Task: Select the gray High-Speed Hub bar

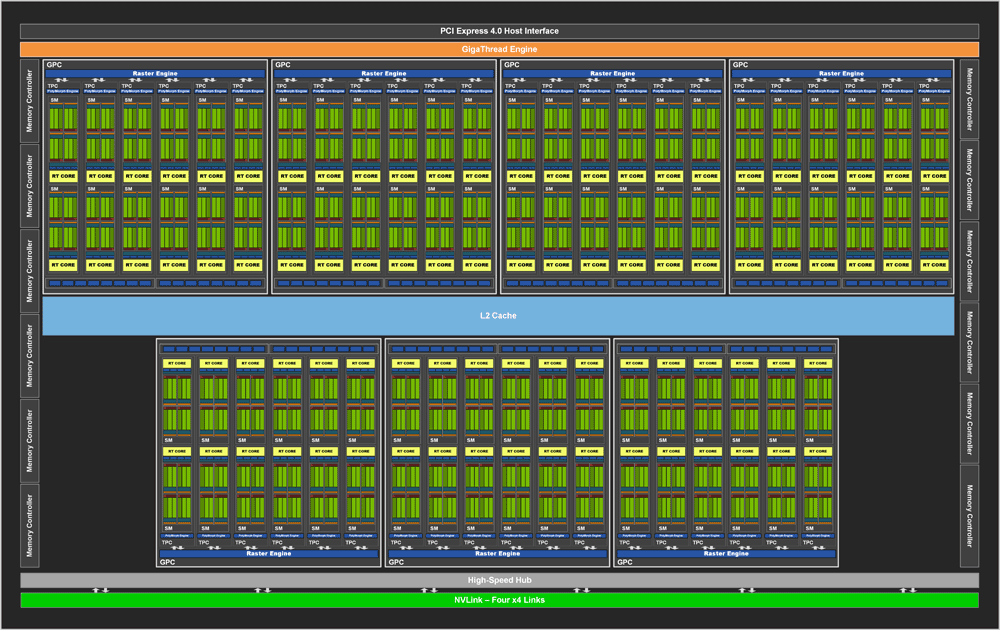Action: tap(499, 580)
